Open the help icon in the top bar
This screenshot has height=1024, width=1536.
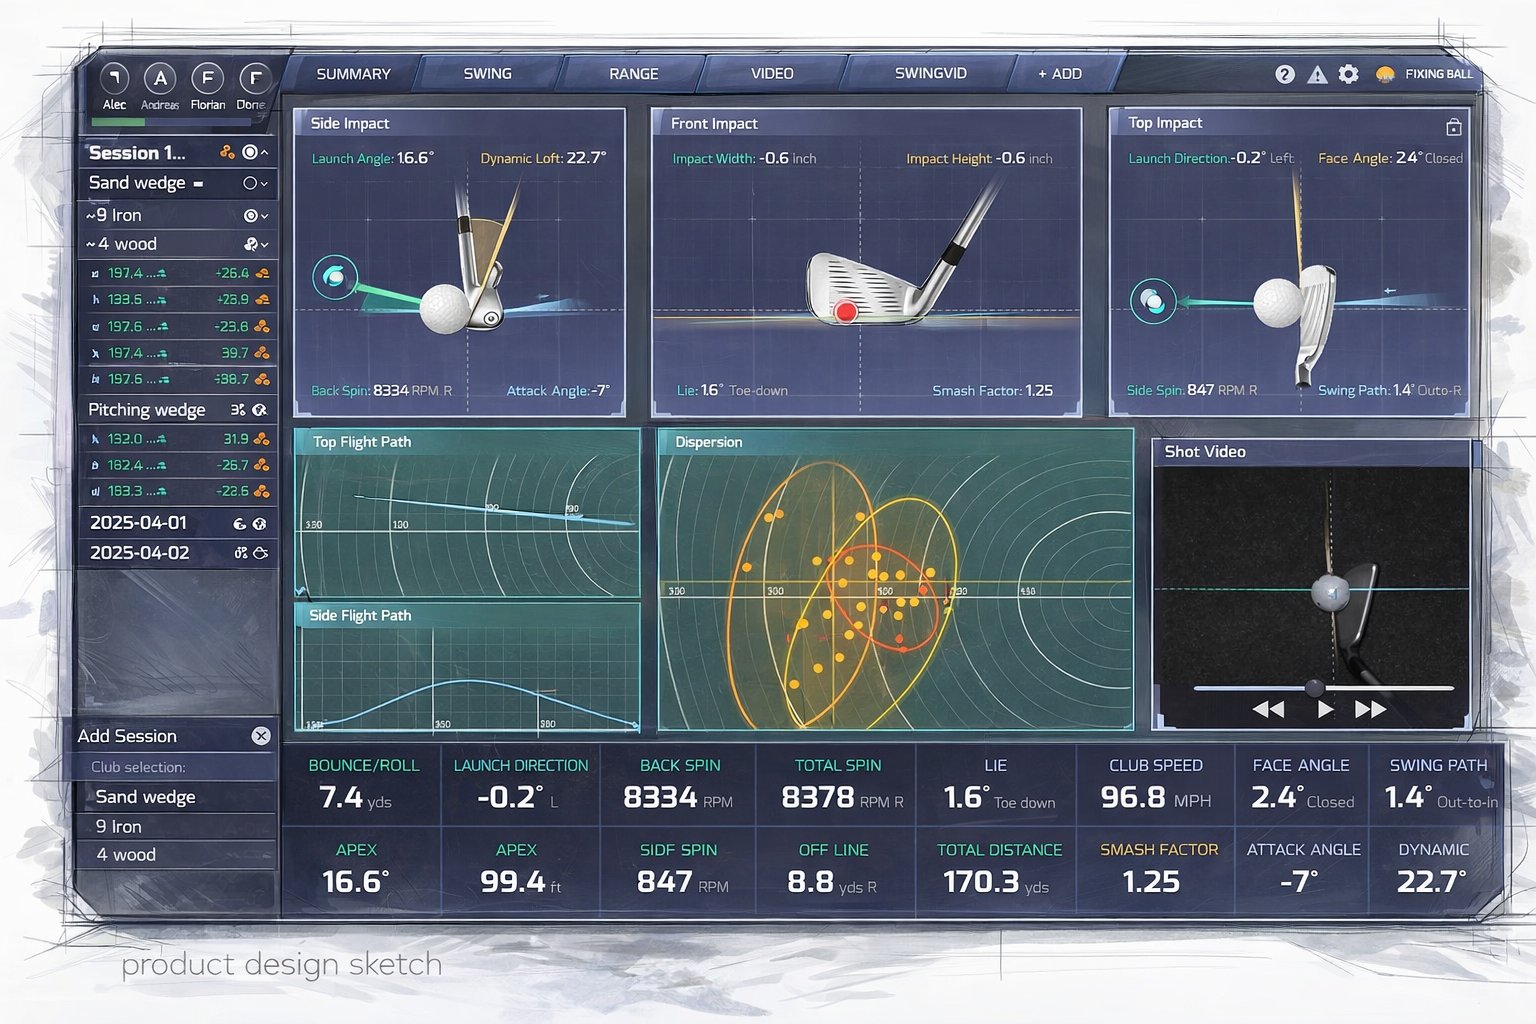tap(1285, 74)
